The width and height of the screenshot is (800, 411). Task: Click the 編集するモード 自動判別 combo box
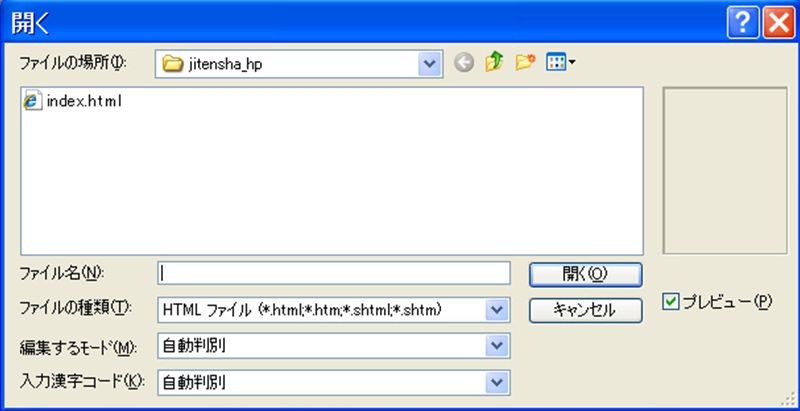coord(334,346)
